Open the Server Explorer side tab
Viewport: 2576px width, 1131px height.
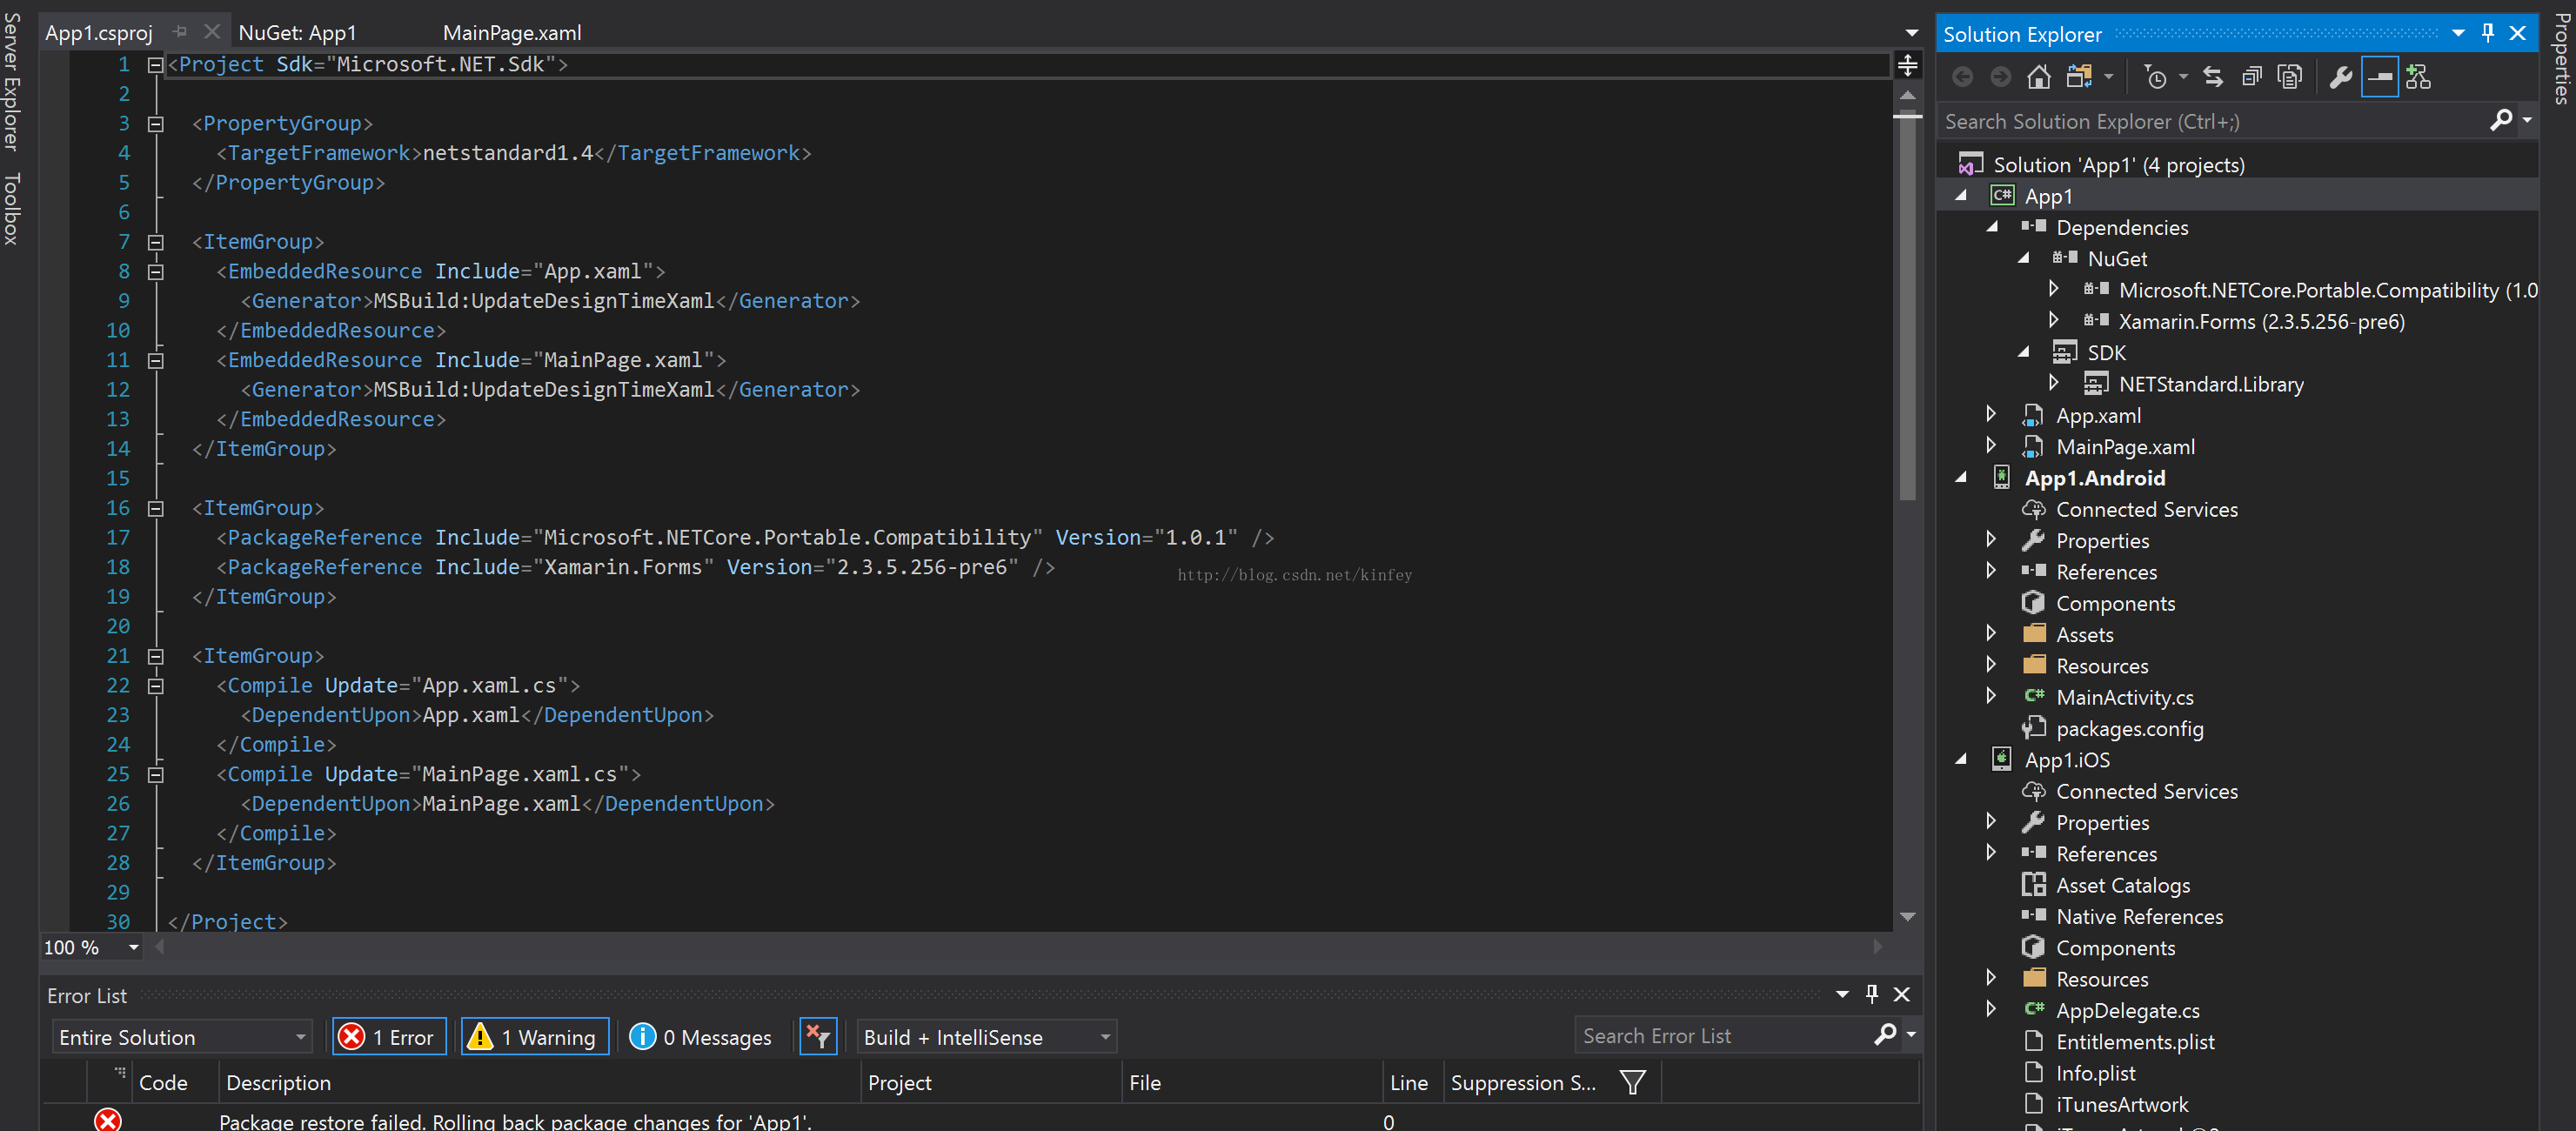11,82
